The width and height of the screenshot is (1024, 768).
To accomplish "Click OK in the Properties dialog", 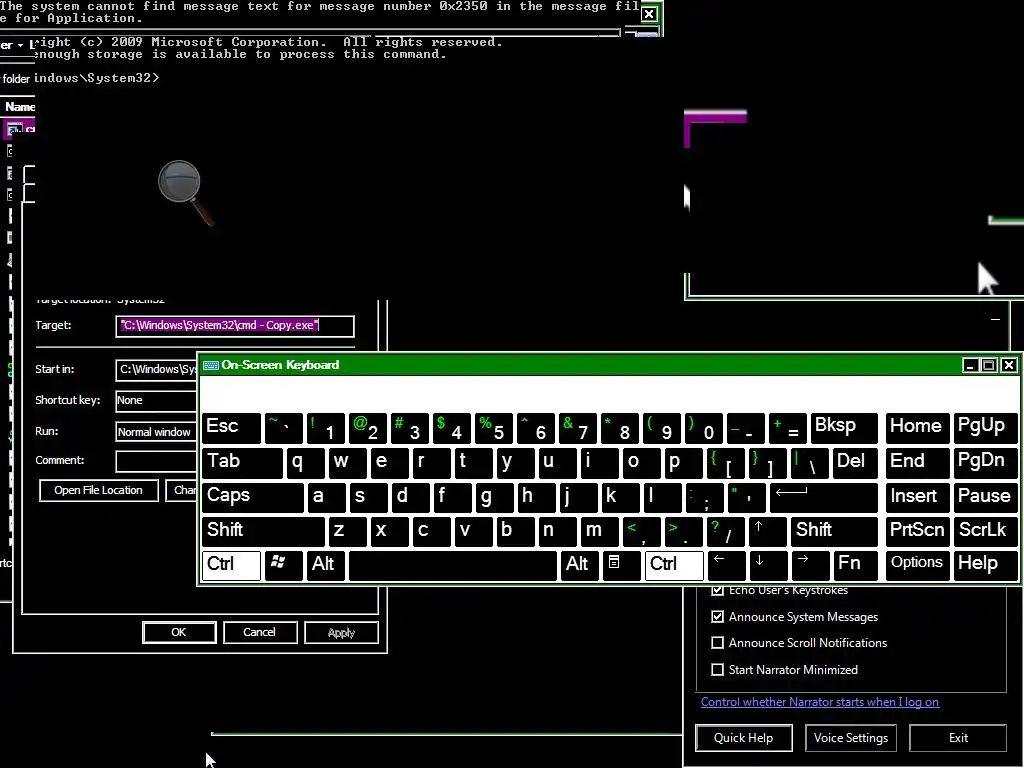I will pos(179,632).
